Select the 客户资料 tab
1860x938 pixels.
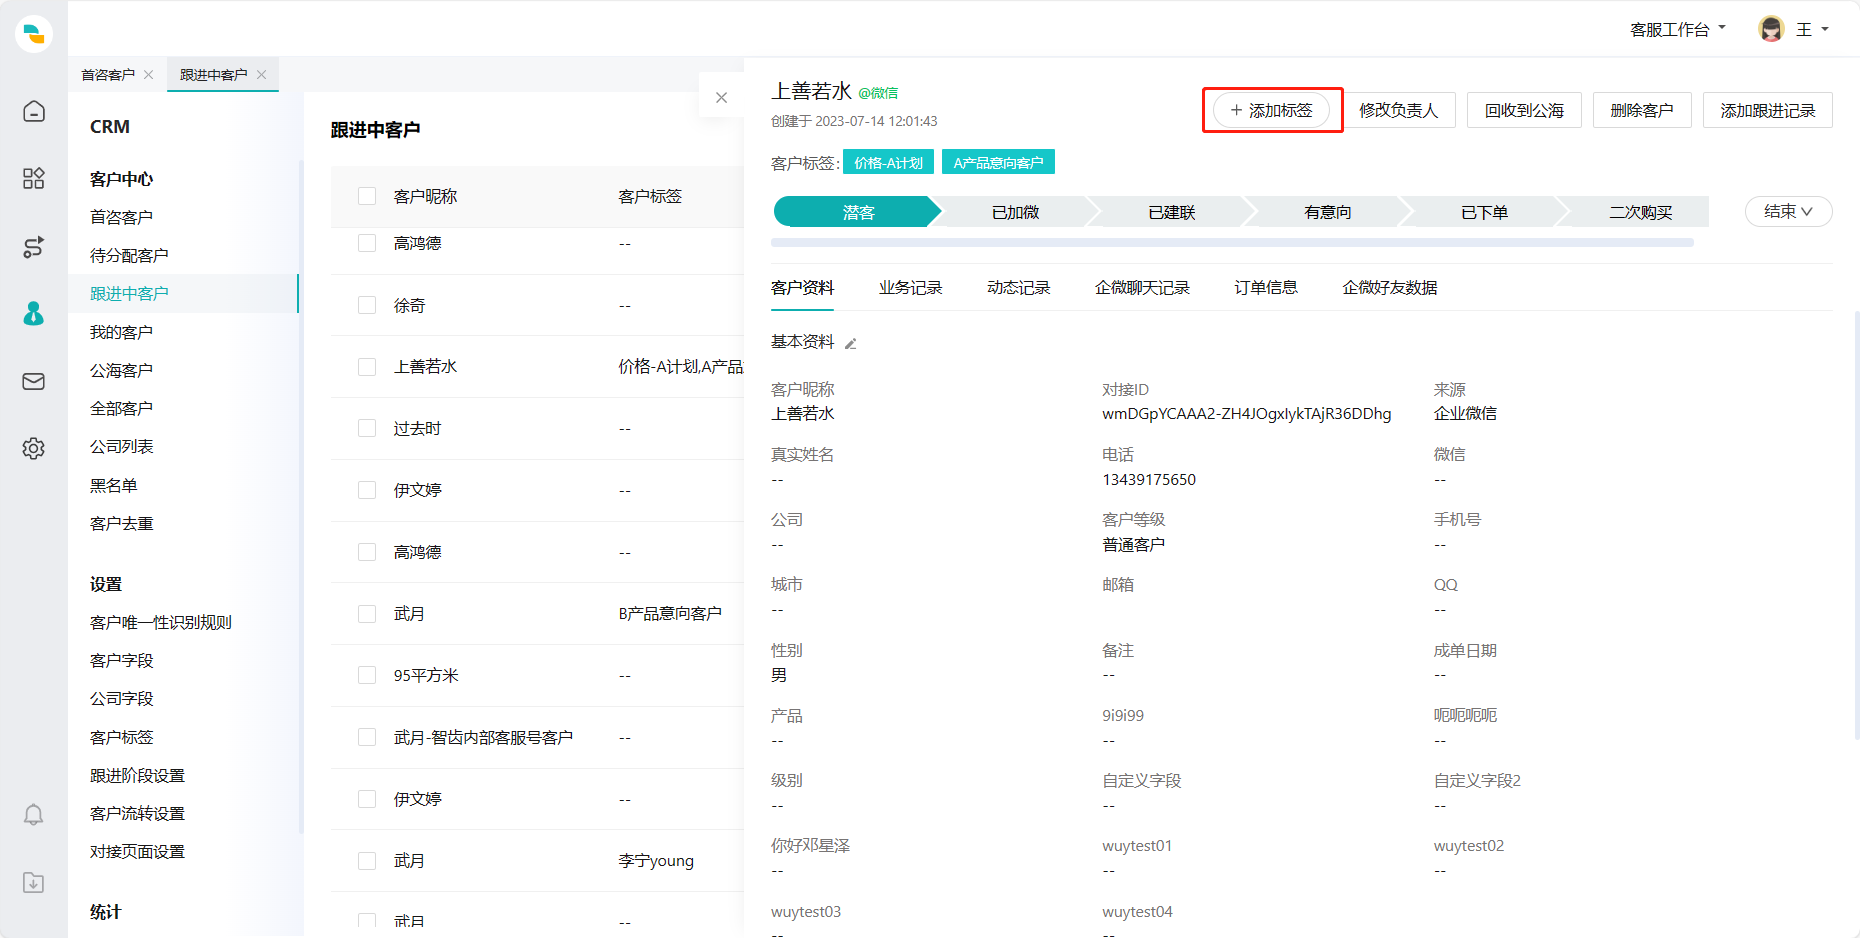[x=802, y=288]
